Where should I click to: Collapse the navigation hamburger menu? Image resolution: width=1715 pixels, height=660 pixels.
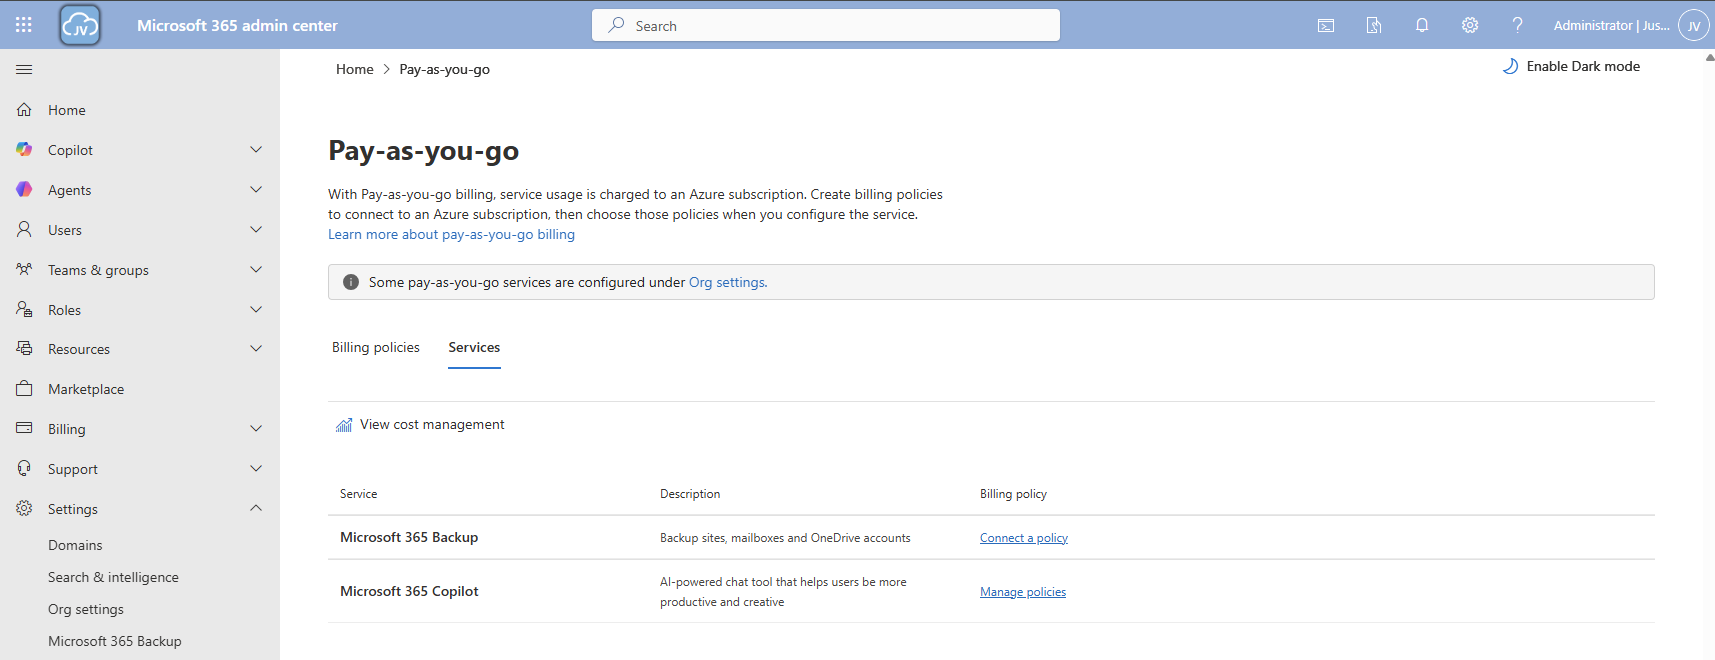(24, 70)
